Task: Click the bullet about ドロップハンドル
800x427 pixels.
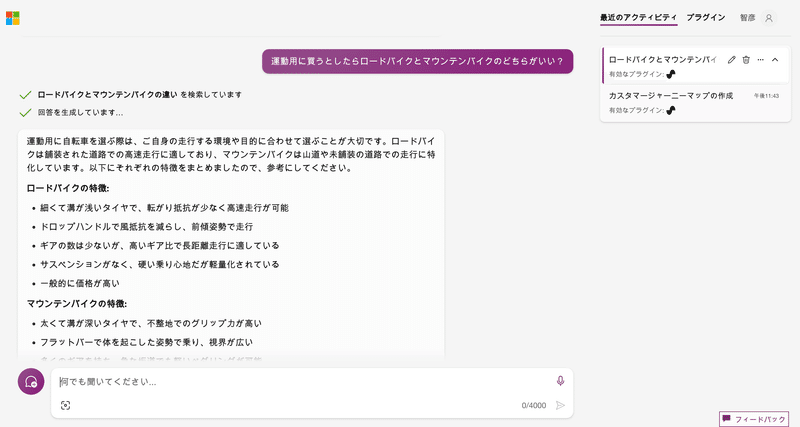Action: click(146, 227)
